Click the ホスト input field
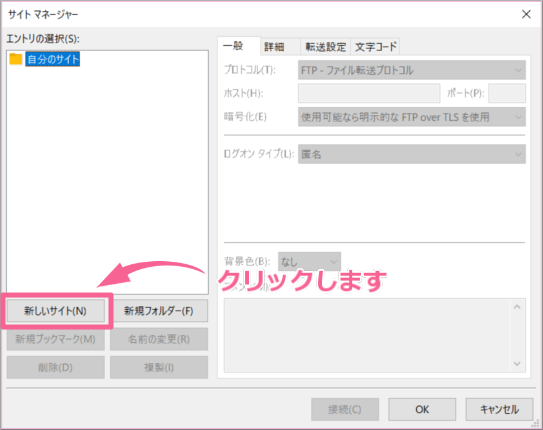Viewport: 543px width, 430px height. pos(369,93)
